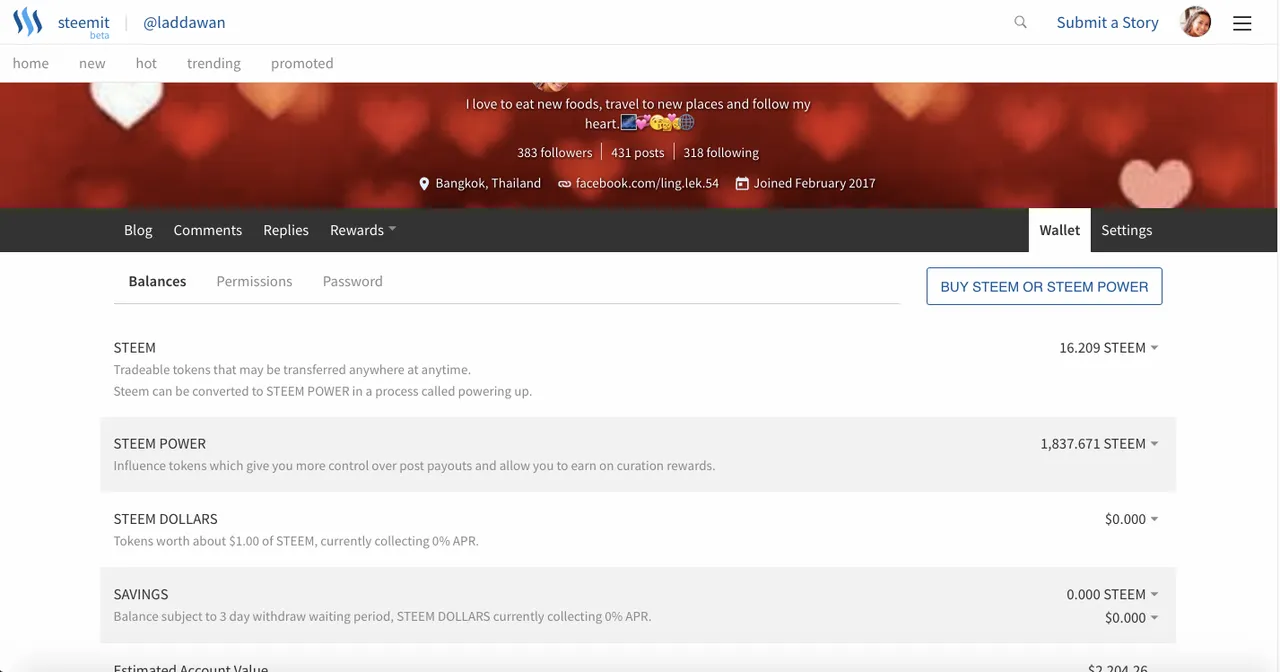Click the @laddawan username in header
The image size is (1280, 672).
[184, 22]
